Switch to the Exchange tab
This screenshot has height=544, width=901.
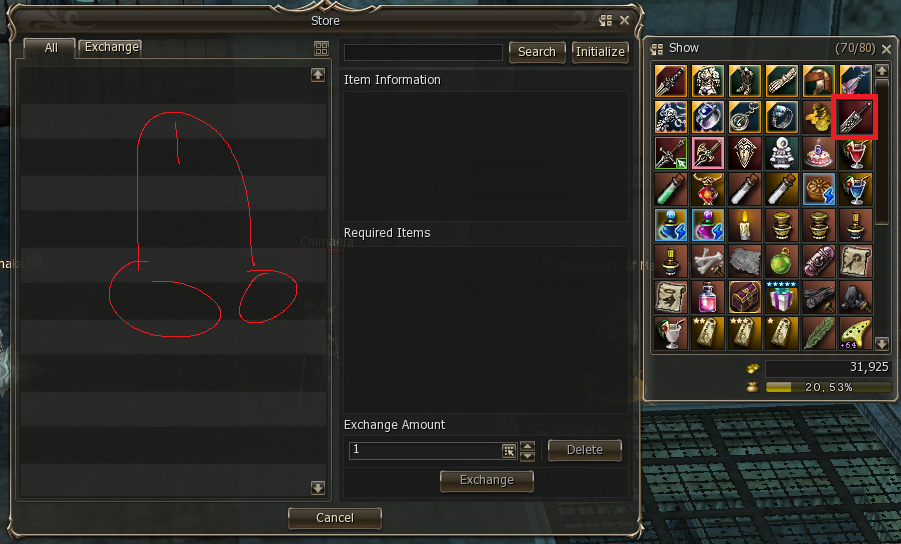(111, 47)
